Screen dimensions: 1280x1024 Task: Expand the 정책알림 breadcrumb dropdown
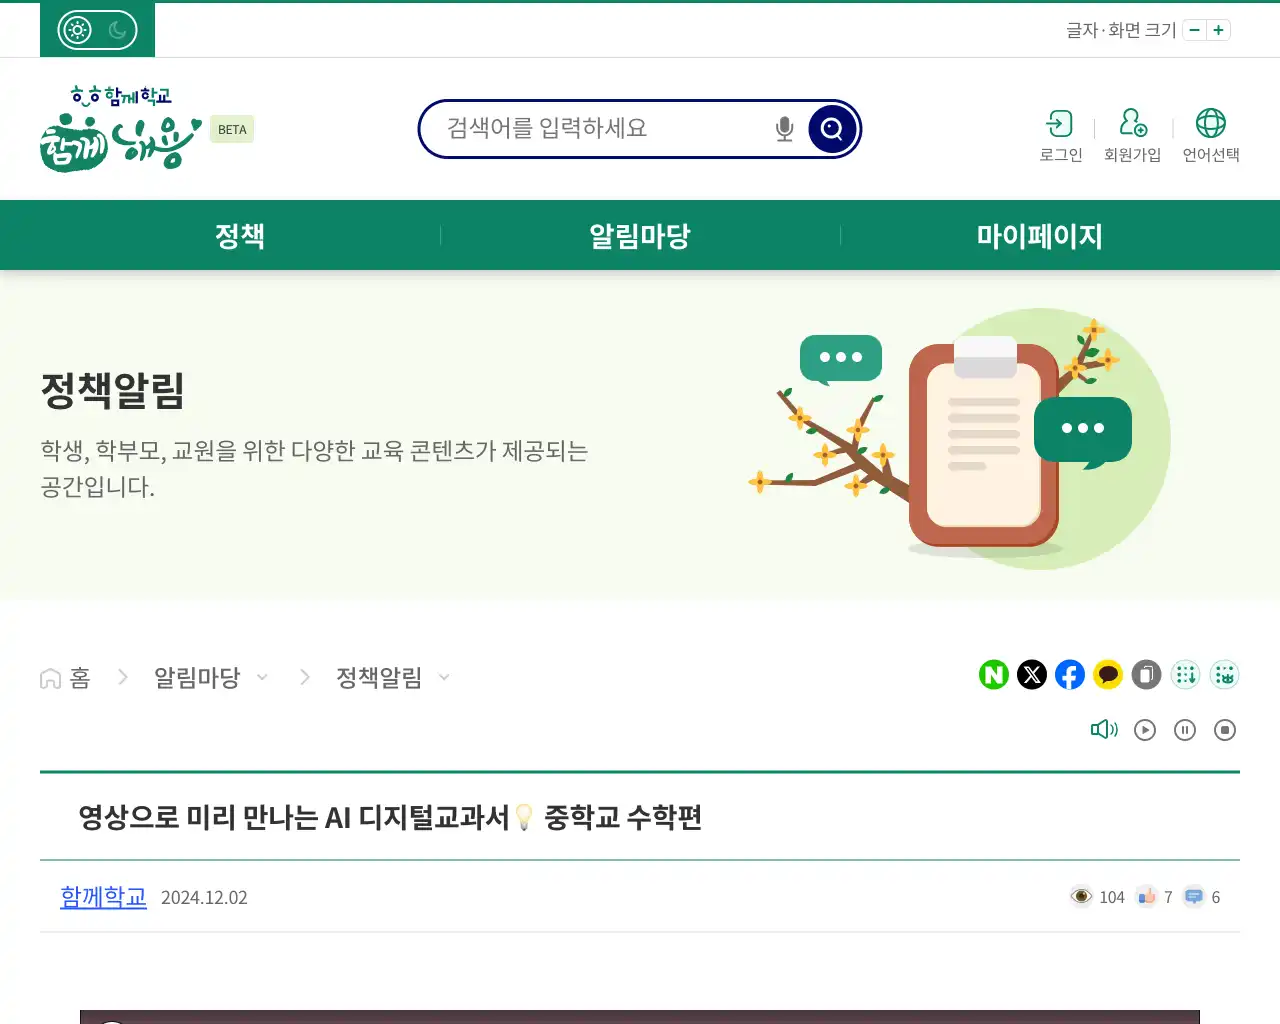(x=443, y=677)
